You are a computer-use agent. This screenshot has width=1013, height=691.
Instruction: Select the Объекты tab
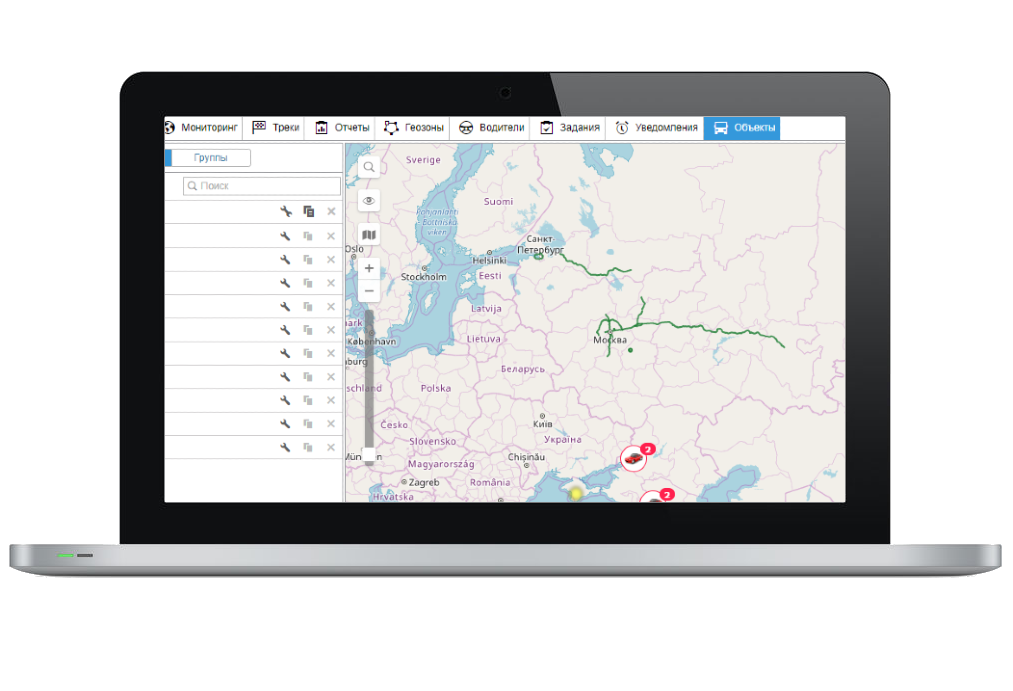742,128
